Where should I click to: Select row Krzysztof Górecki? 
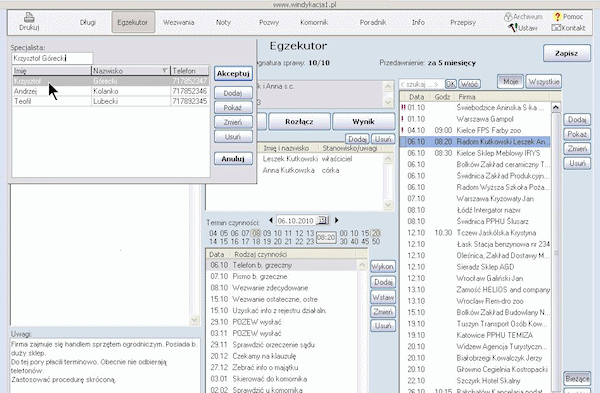[x=111, y=81]
